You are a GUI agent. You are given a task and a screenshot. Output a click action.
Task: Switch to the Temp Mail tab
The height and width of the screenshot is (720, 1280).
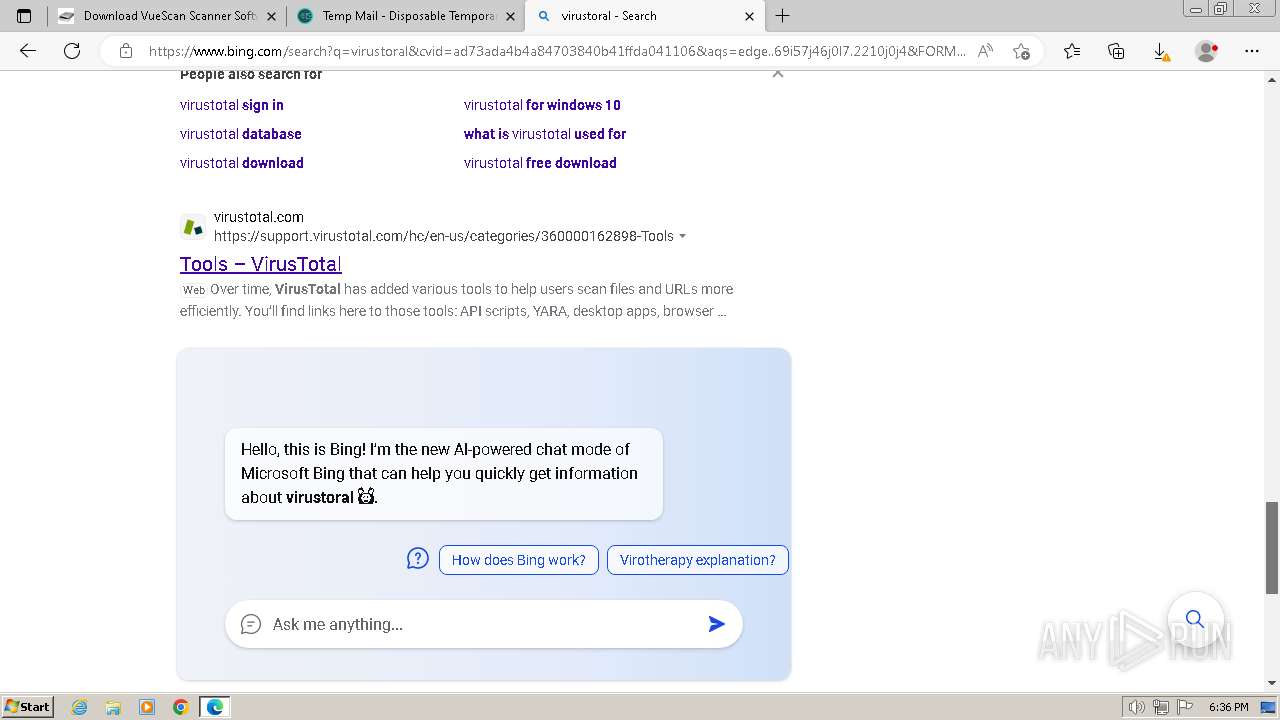pos(405,16)
